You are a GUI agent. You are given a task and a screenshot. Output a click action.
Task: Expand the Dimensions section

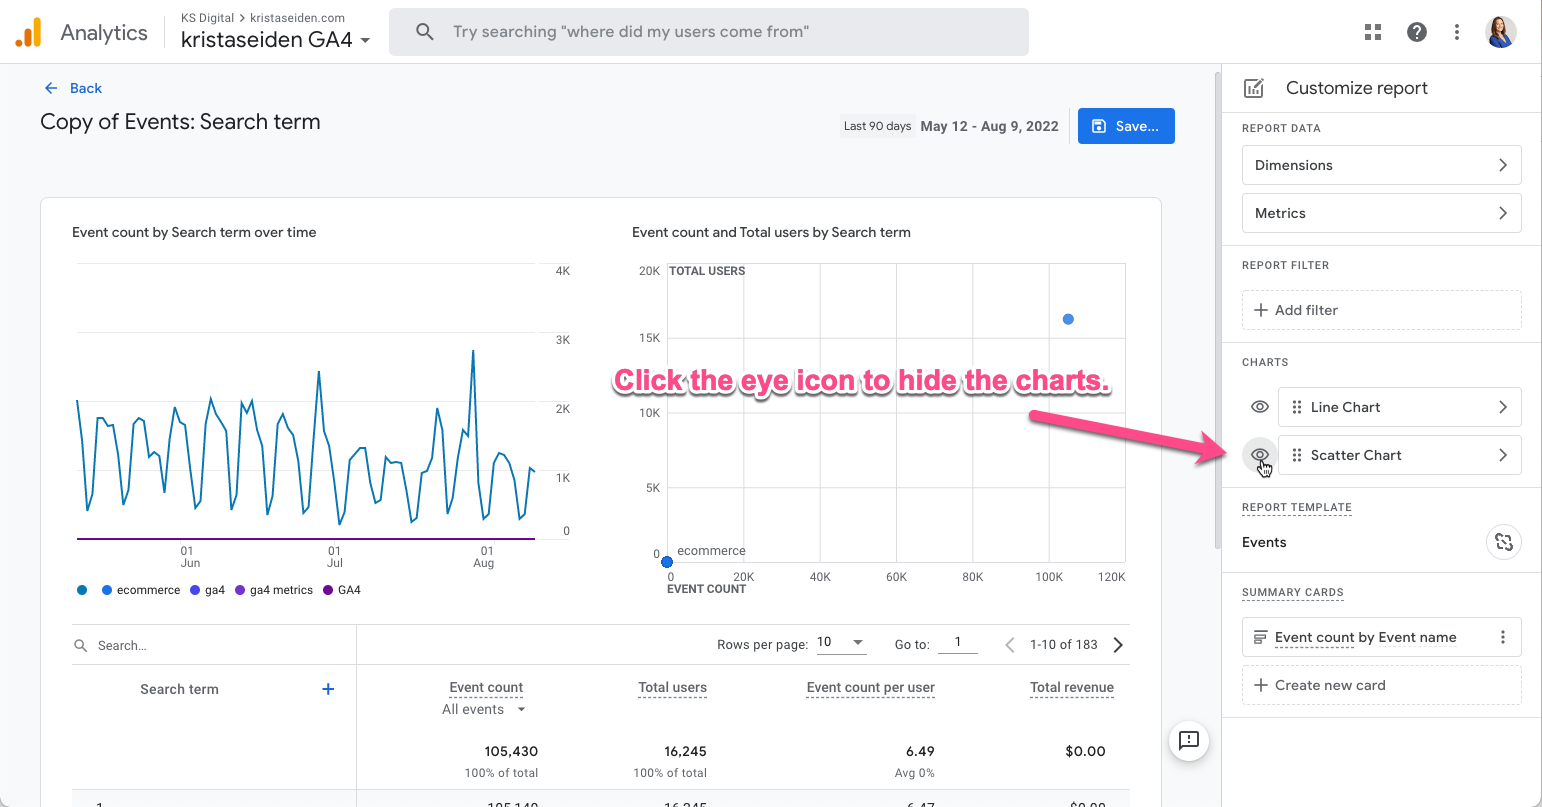1381,165
